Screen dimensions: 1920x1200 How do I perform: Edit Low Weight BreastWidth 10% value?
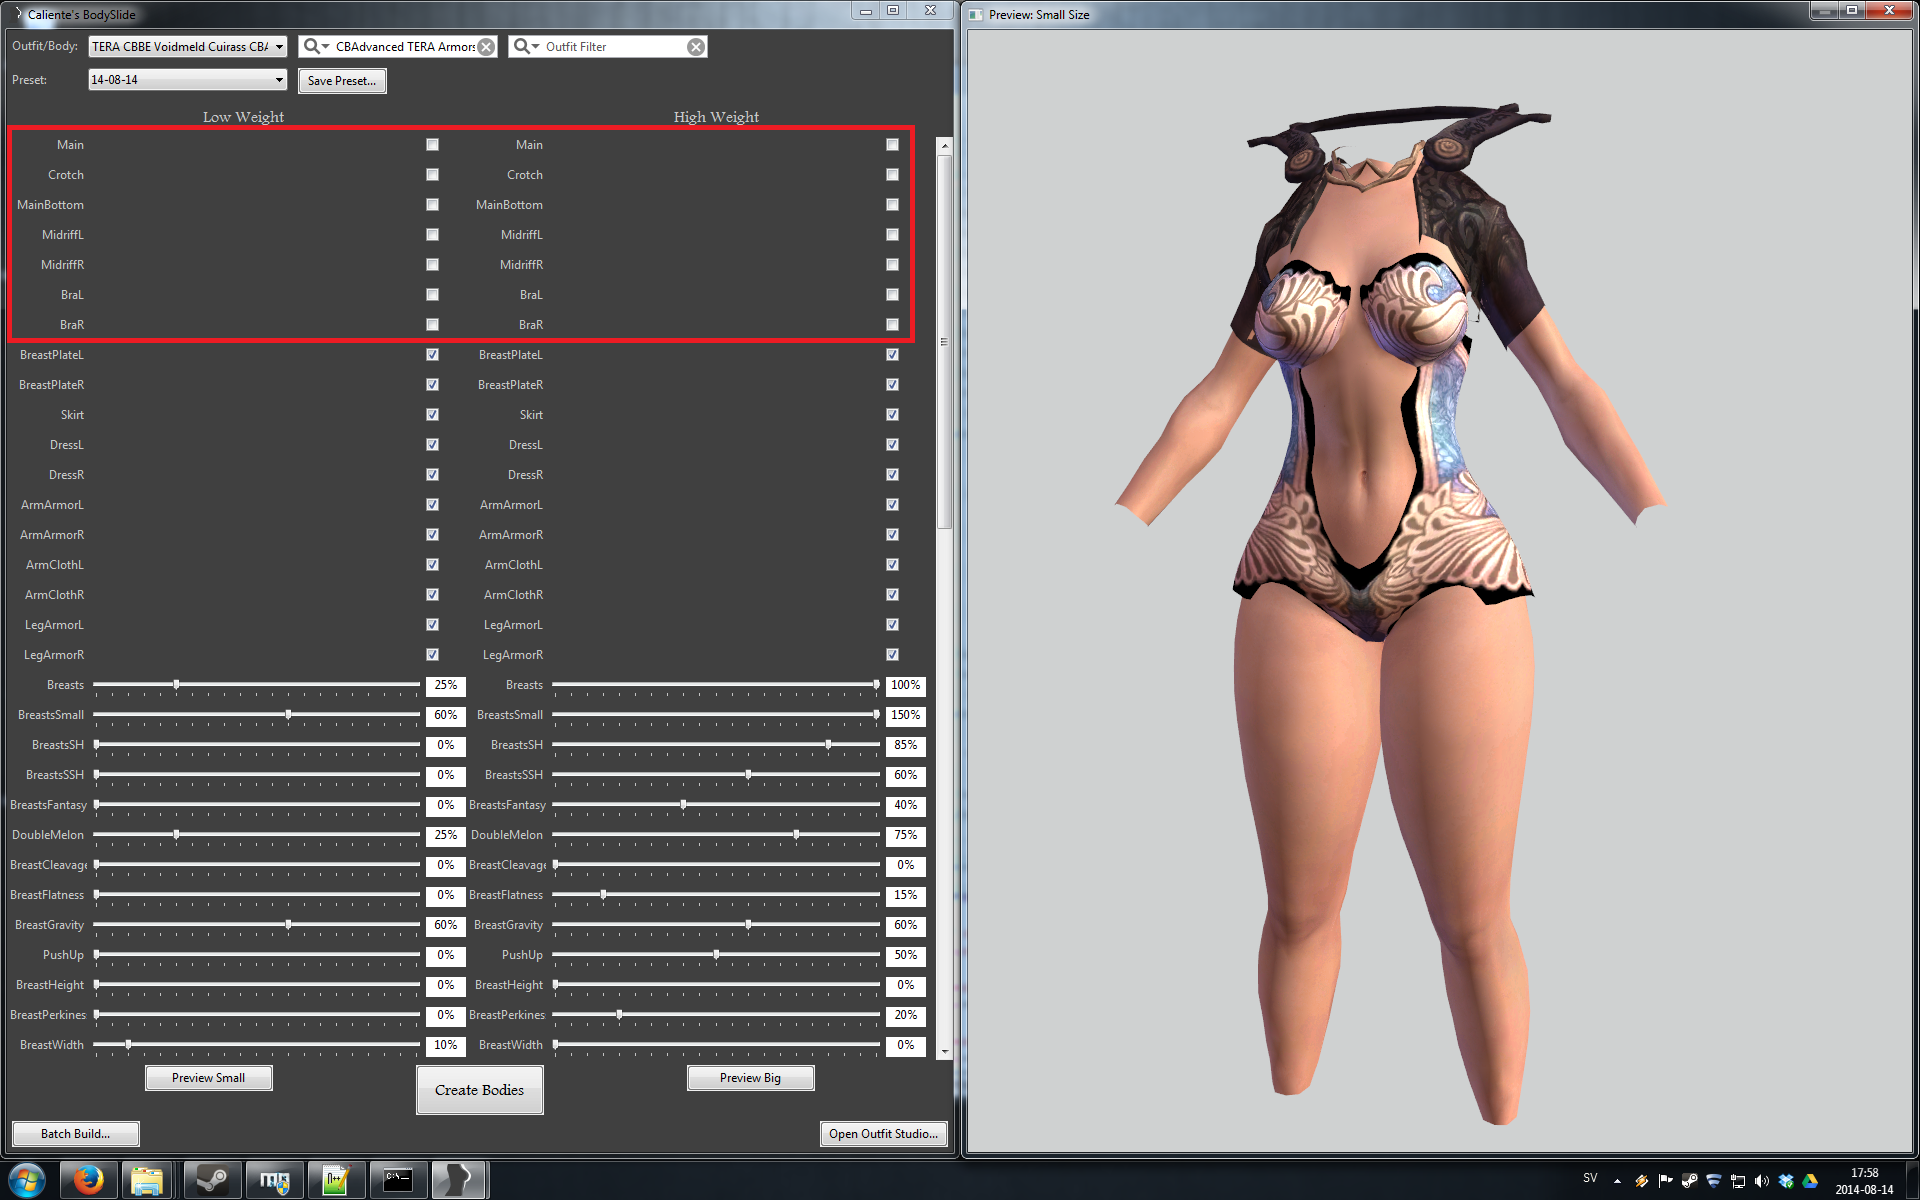click(446, 1046)
